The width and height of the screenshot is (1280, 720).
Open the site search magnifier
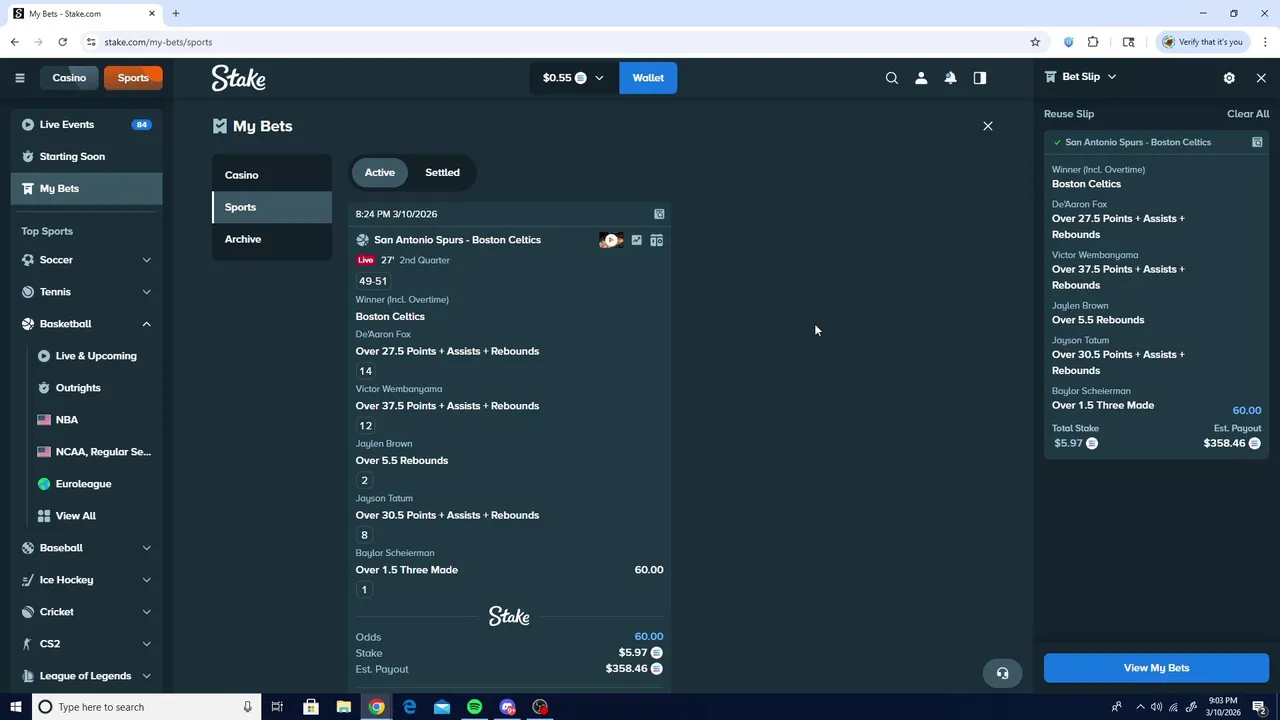pos(892,78)
